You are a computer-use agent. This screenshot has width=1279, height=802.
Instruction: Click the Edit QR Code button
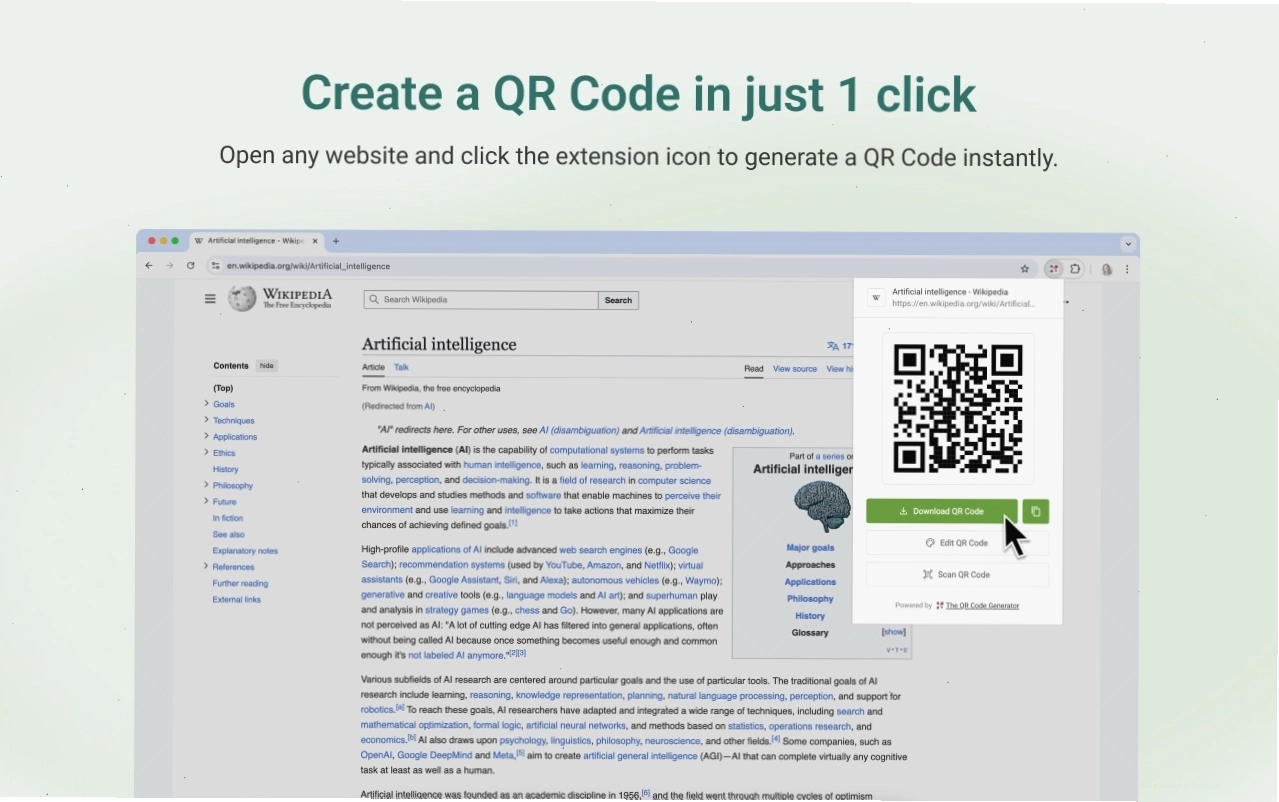click(x=957, y=543)
